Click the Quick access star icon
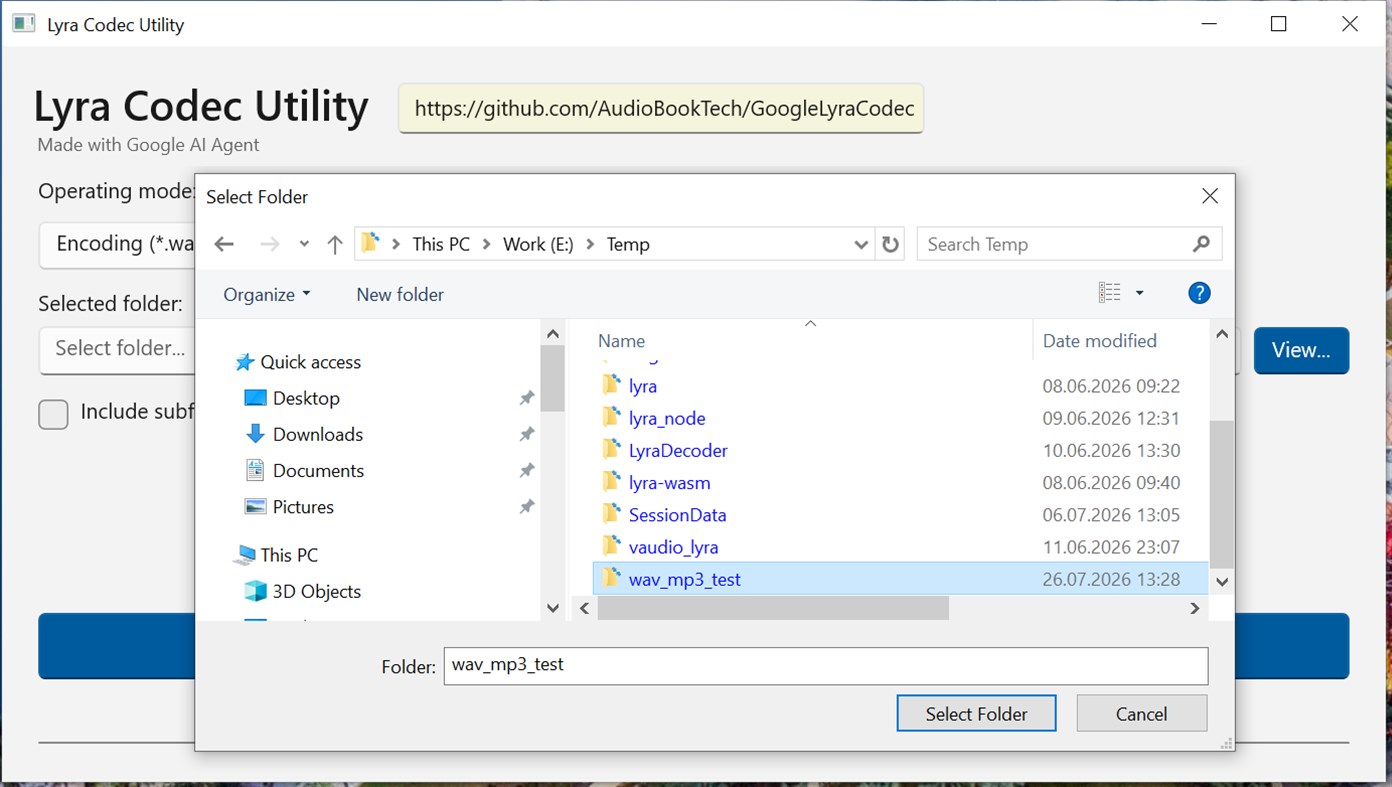The width and height of the screenshot is (1392, 787). tap(243, 362)
